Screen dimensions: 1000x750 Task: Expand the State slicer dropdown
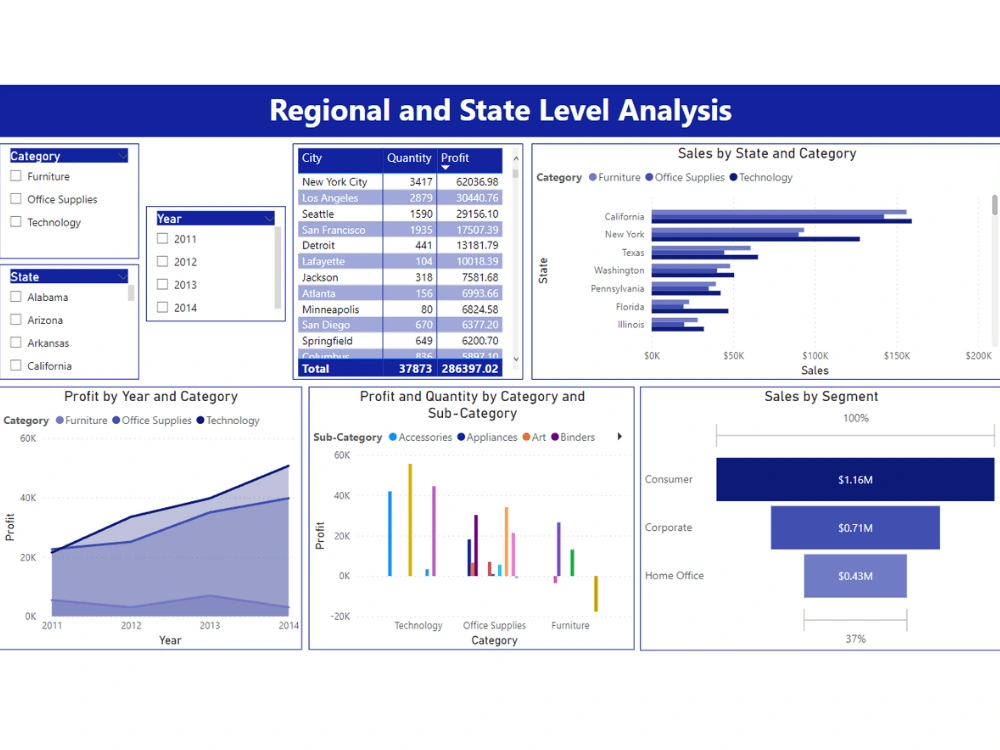point(124,276)
